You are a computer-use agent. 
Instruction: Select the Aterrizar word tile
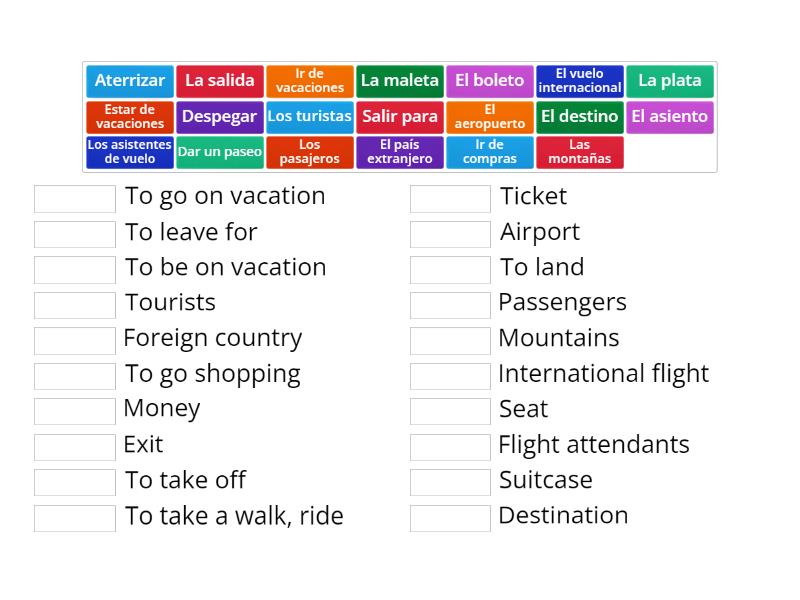tap(129, 81)
